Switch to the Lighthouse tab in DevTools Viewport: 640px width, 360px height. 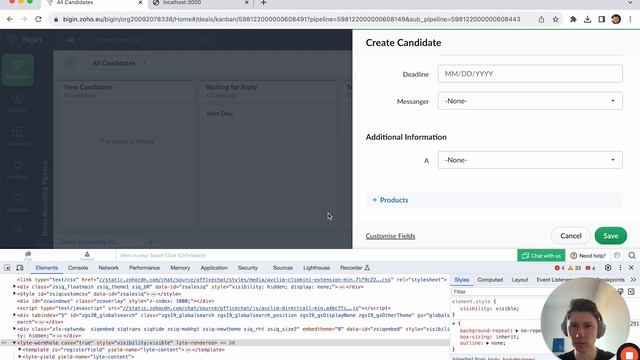pos(316,268)
